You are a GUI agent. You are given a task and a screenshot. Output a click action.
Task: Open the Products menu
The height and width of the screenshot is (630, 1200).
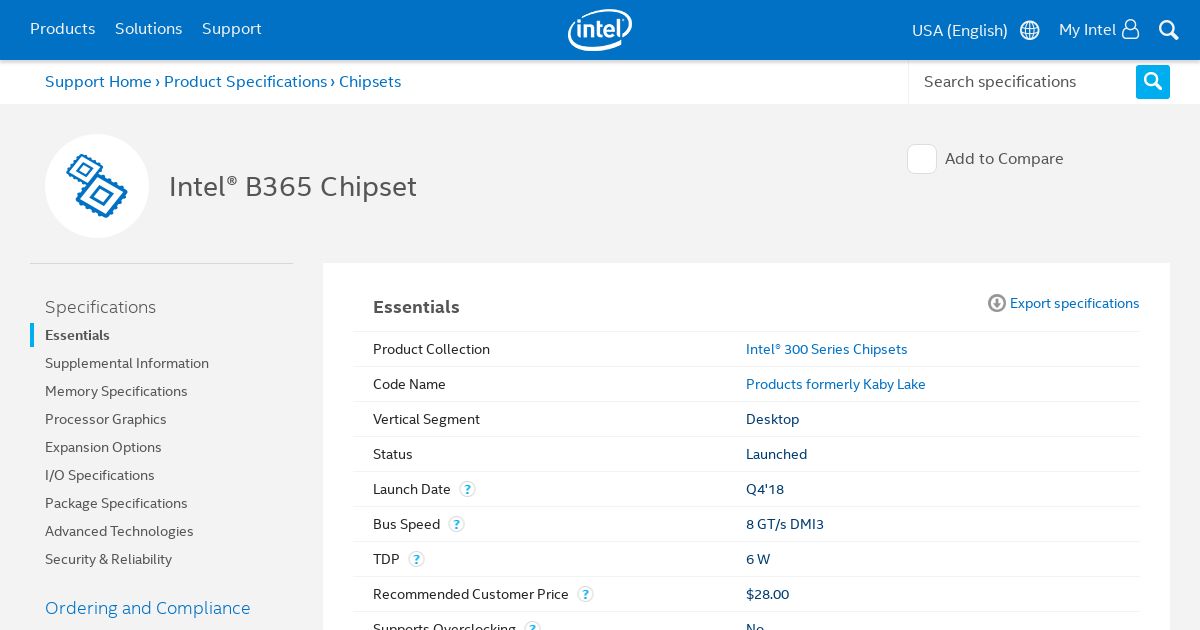62,29
